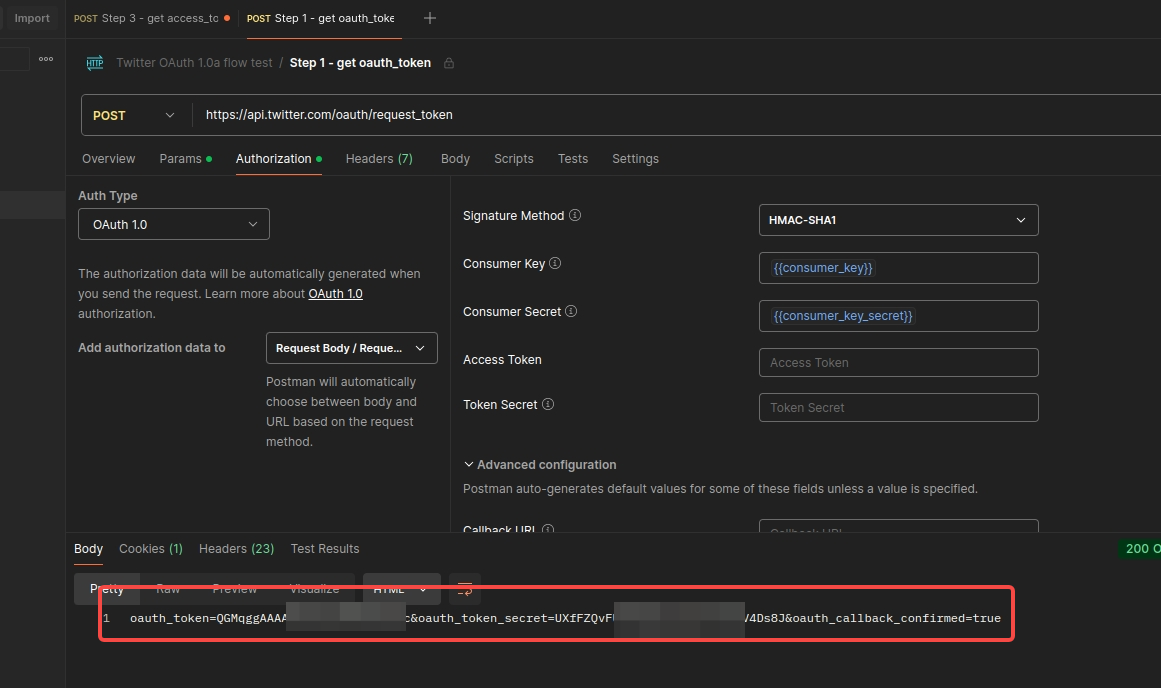Image resolution: width=1161 pixels, height=688 pixels.
Task: Toggle response line wrap icon
Action: tap(465, 589)
